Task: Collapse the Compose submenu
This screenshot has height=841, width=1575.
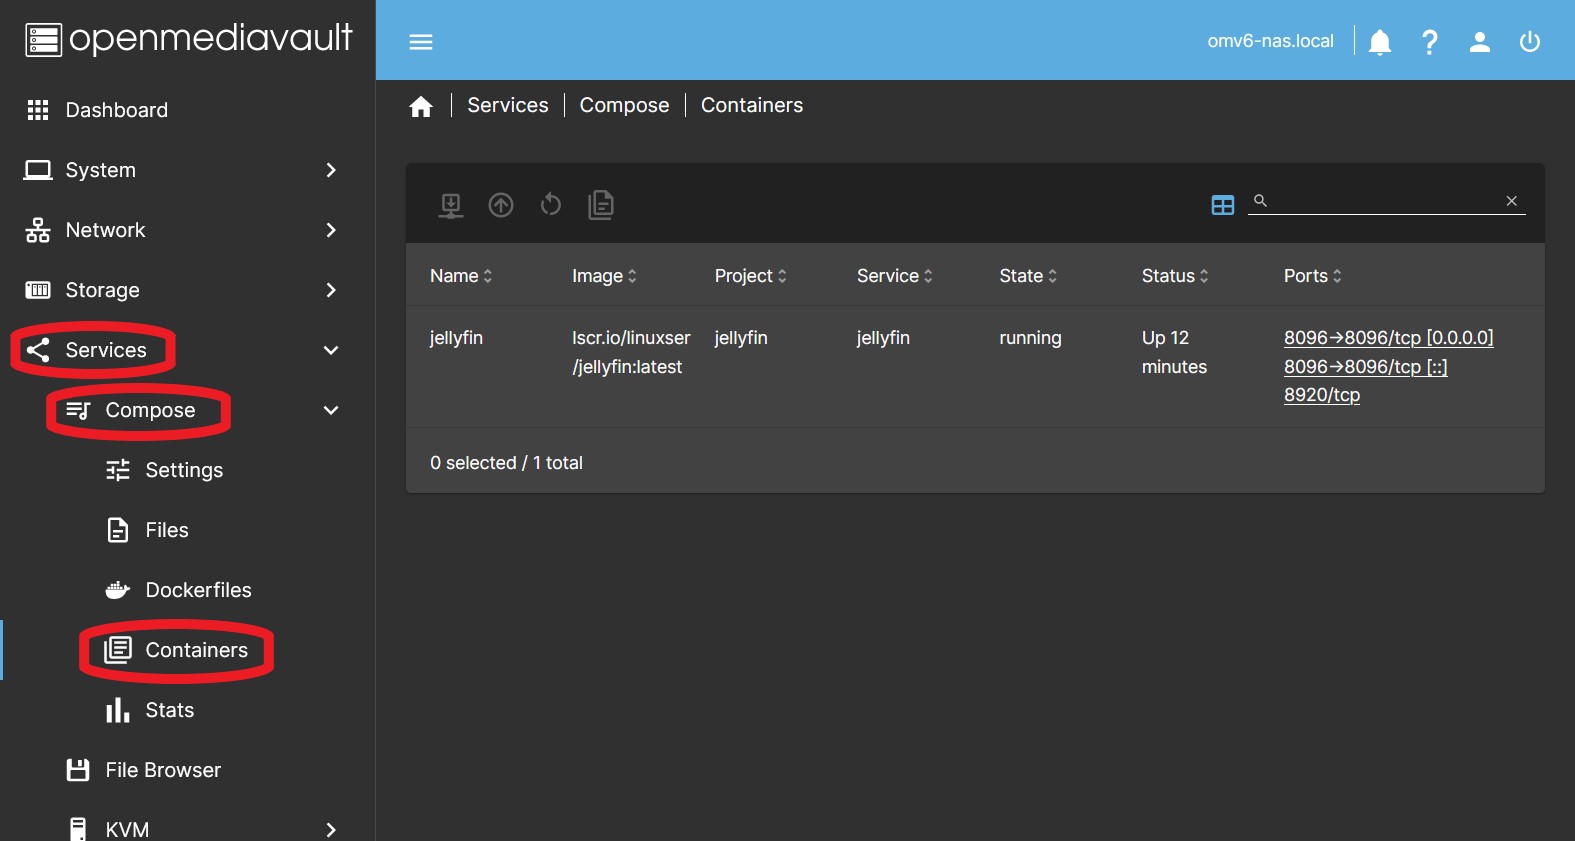Action: [331, 410]
